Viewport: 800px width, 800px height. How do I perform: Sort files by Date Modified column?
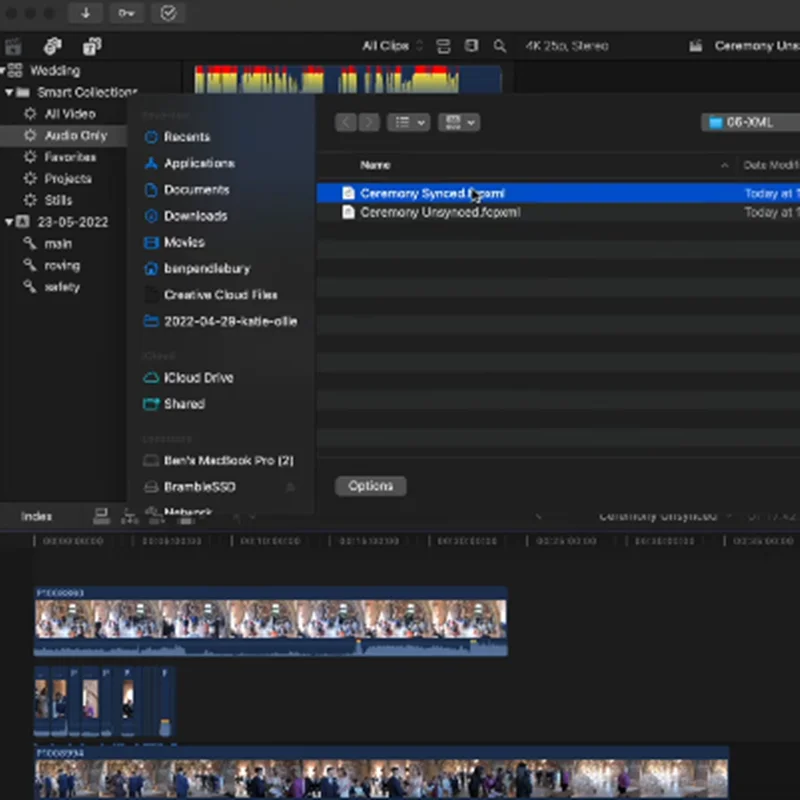tap(771, 165)
